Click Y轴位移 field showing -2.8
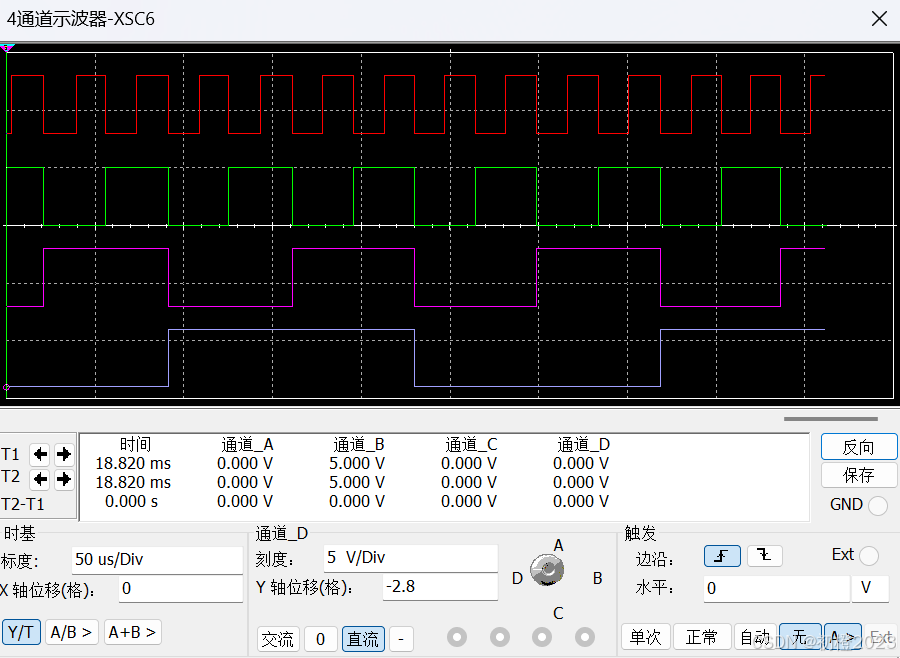The width and height of the screenshot is (900, 658). click(440, 587)
